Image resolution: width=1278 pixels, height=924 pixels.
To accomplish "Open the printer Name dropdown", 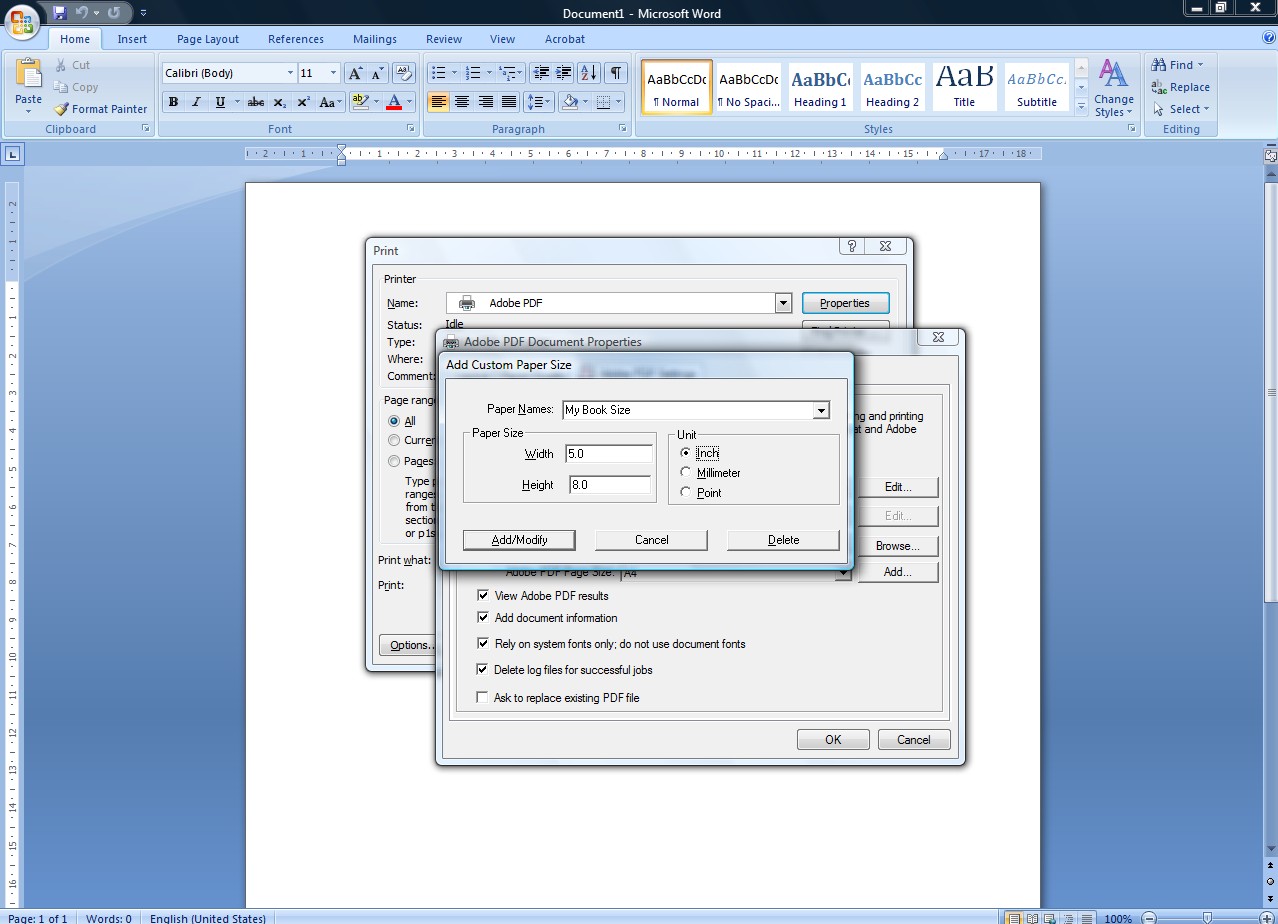I will pos(784,302).
